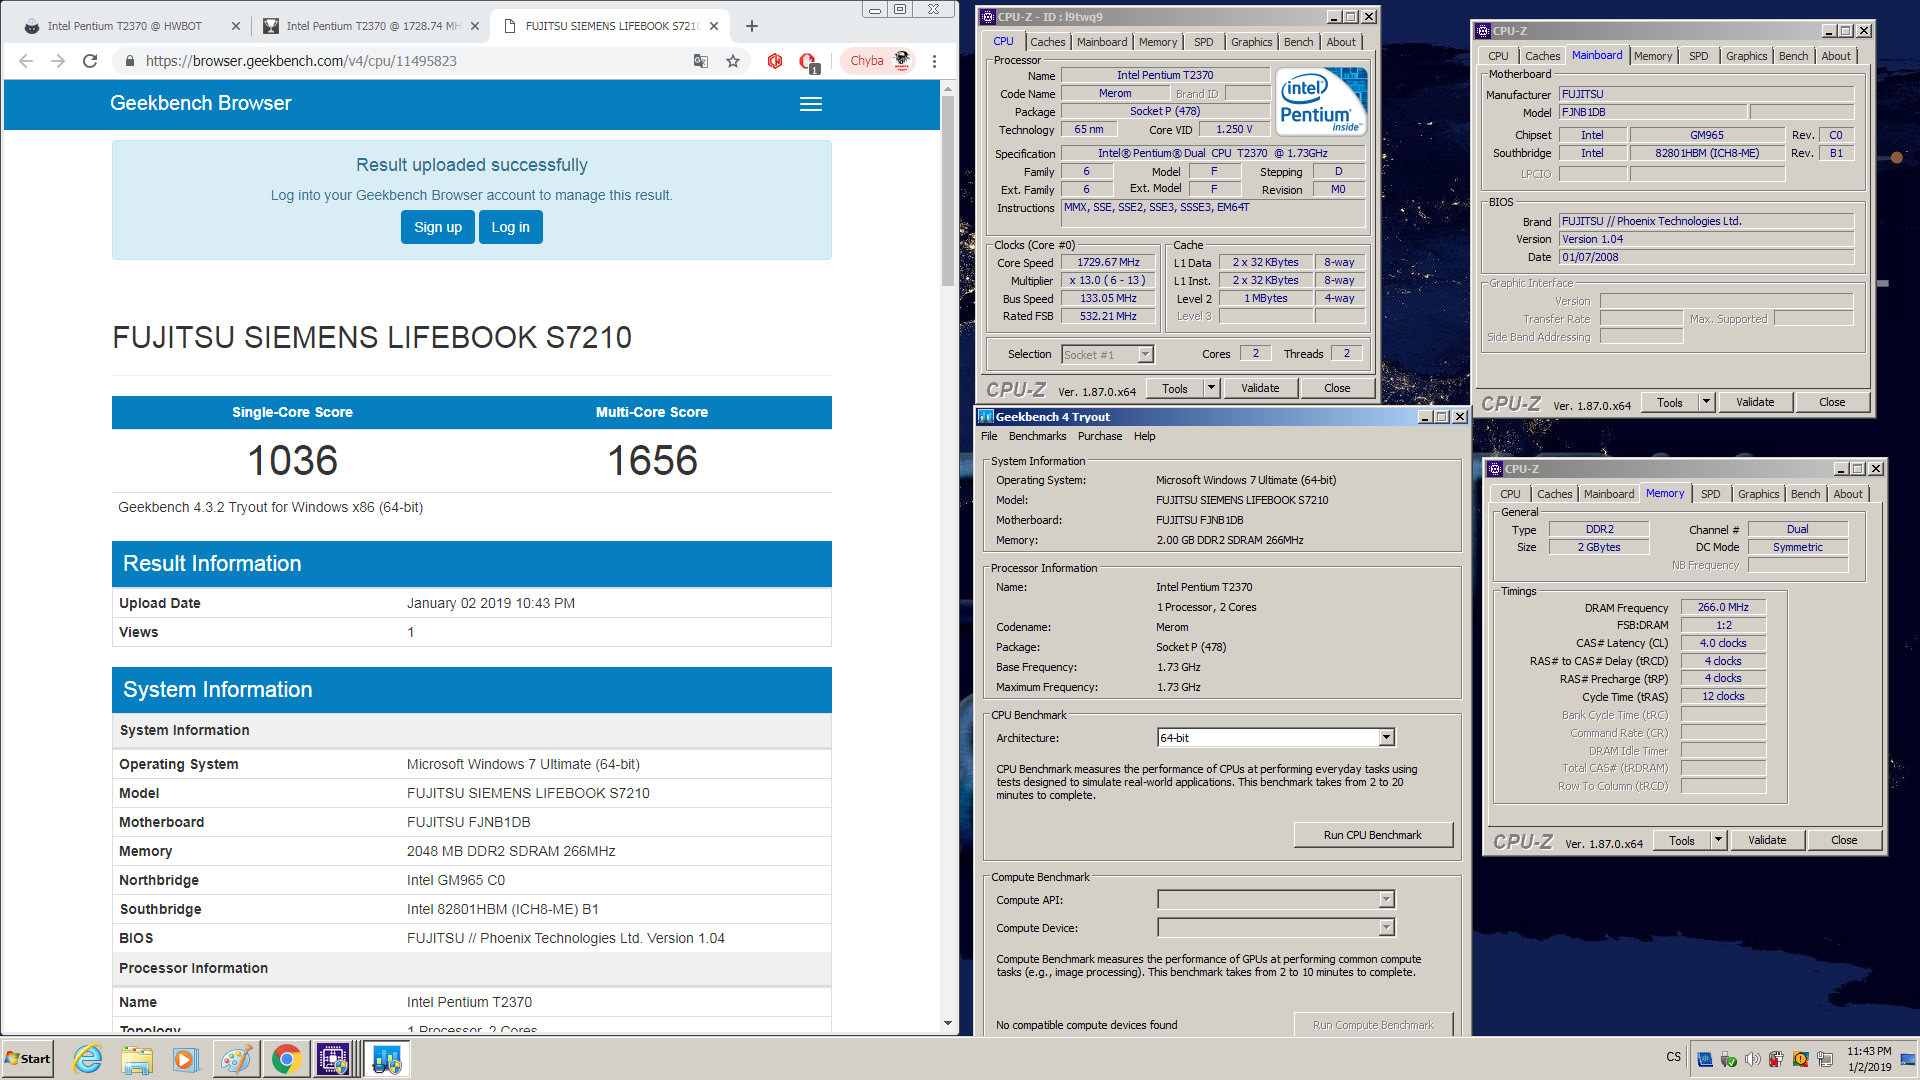Open Windows Explorer from taskbar
Image resolution: width=1920 pixels, height=1080 pixels.
point(137,1059)
